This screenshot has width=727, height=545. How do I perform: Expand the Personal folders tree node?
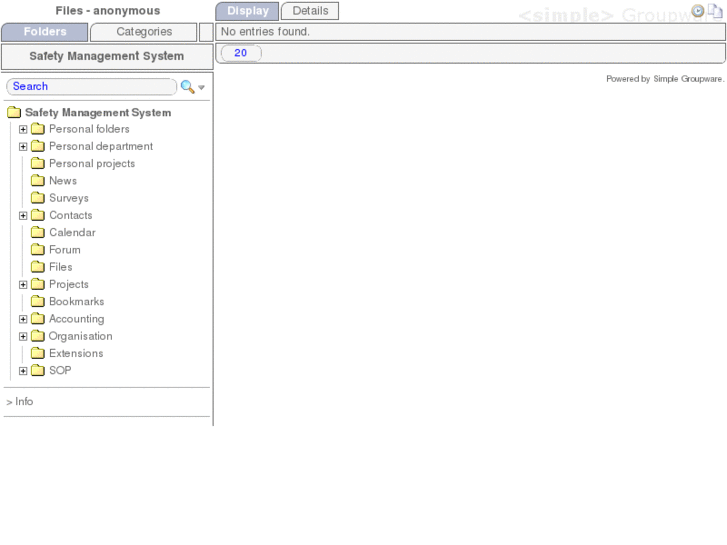23,129
